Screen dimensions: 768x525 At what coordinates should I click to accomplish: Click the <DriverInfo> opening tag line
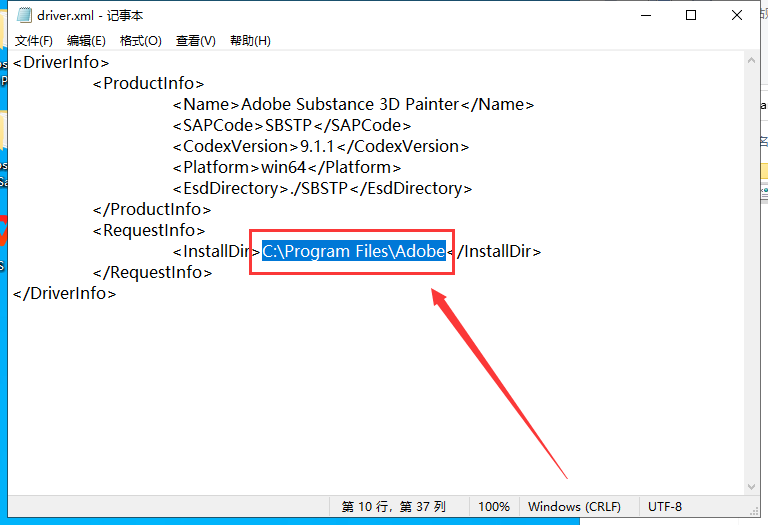point(61,63)
